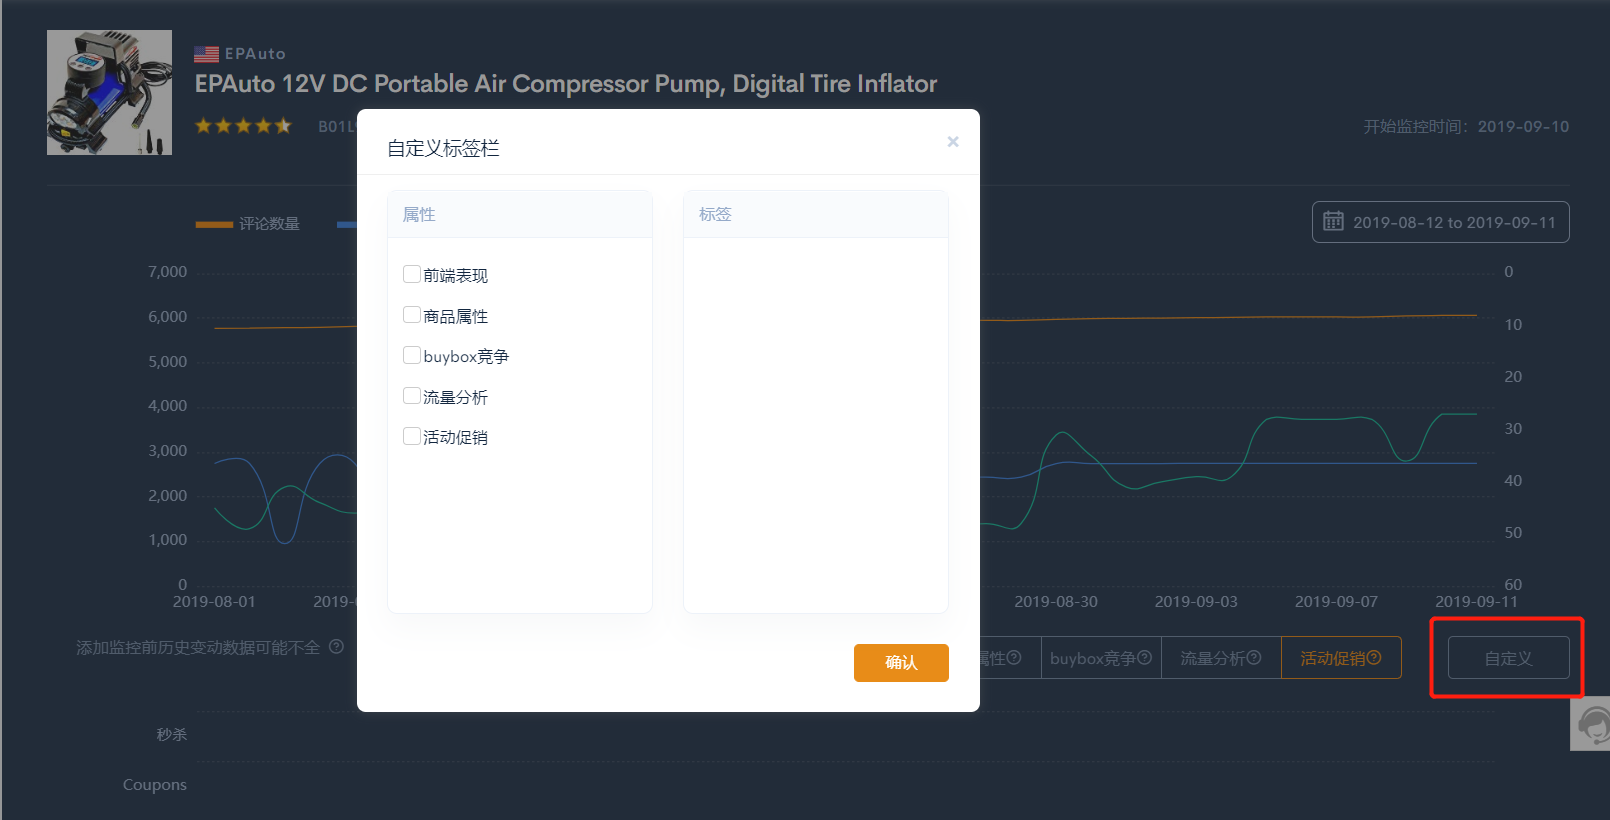
Task: Enable the buybox竞争 checkbox
Action: (x=412, y=355)
